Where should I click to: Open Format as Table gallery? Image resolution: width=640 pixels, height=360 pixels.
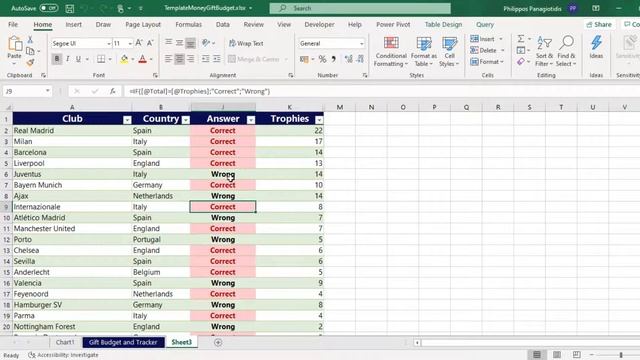(x=424, y=52)
